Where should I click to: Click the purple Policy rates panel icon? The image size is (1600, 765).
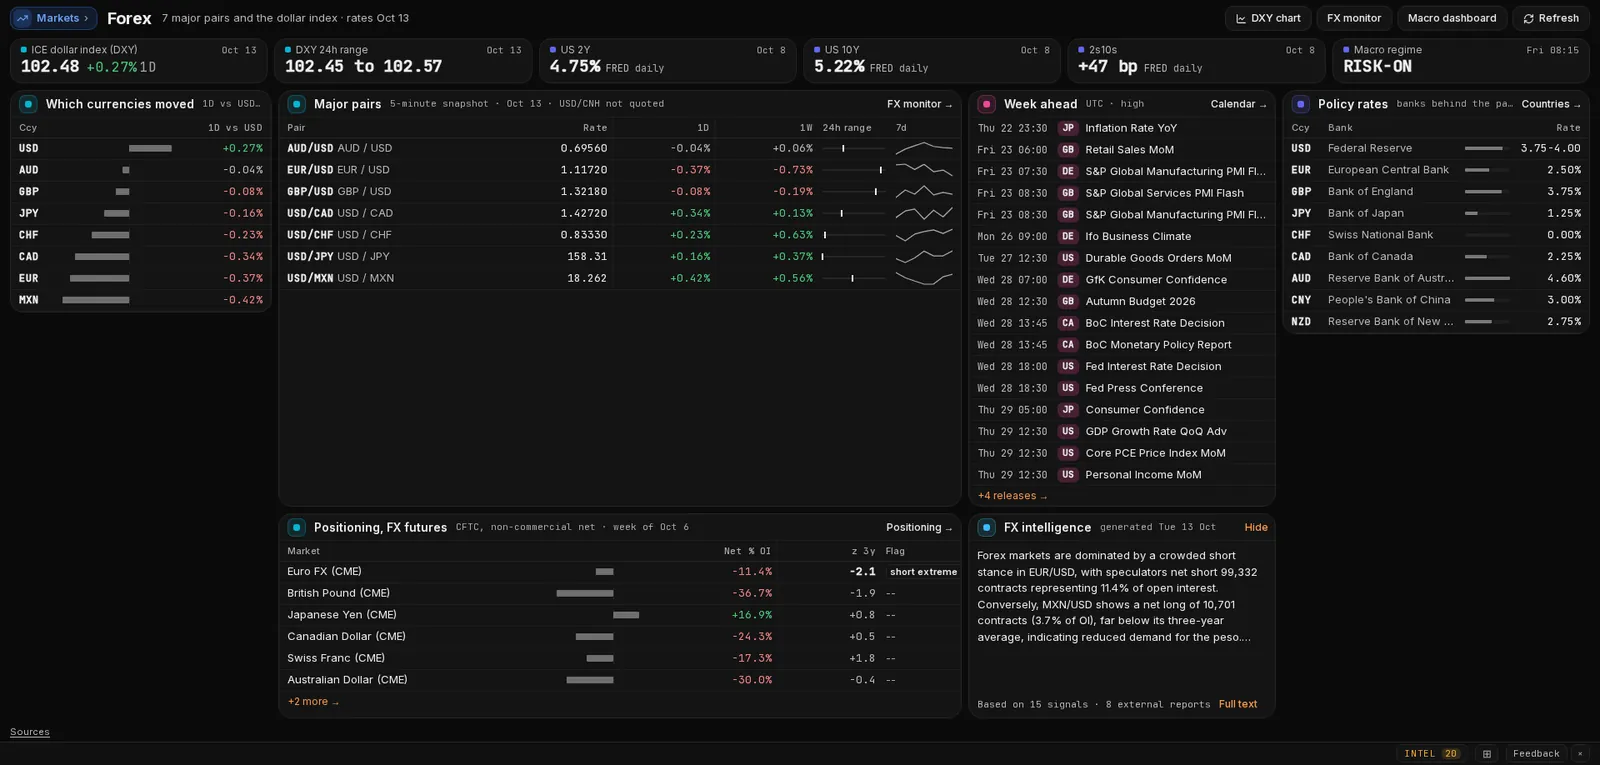[x=1300, y=104]
